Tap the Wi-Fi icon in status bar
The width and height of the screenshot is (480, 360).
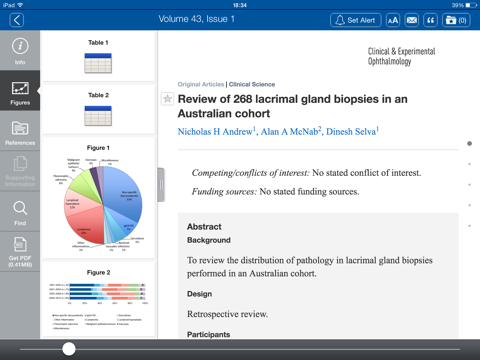pyautogui.click(x=20, y=5)
